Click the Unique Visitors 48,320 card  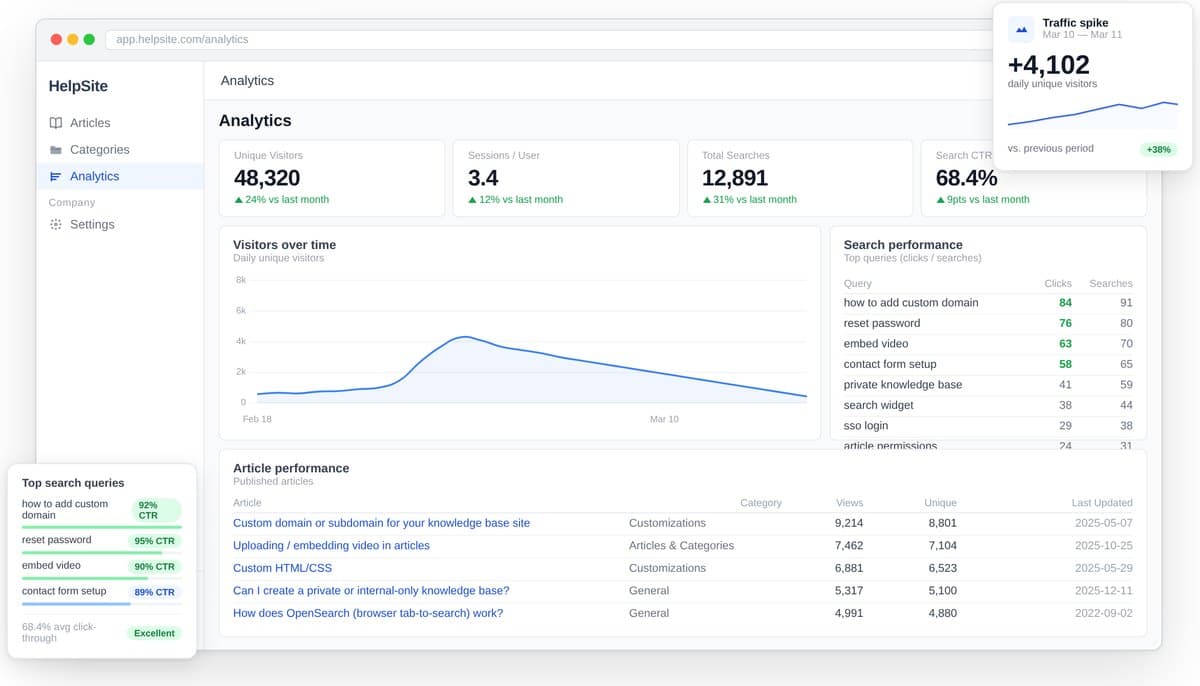(332, 178)
